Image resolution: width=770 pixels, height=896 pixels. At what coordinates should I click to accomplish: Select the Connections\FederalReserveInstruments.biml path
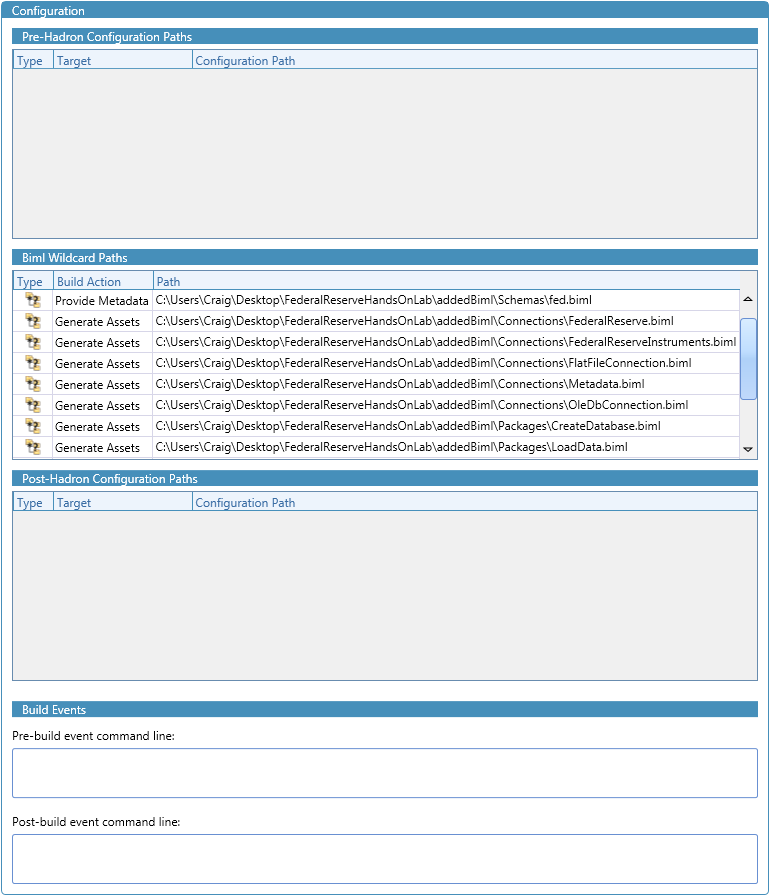446,342
